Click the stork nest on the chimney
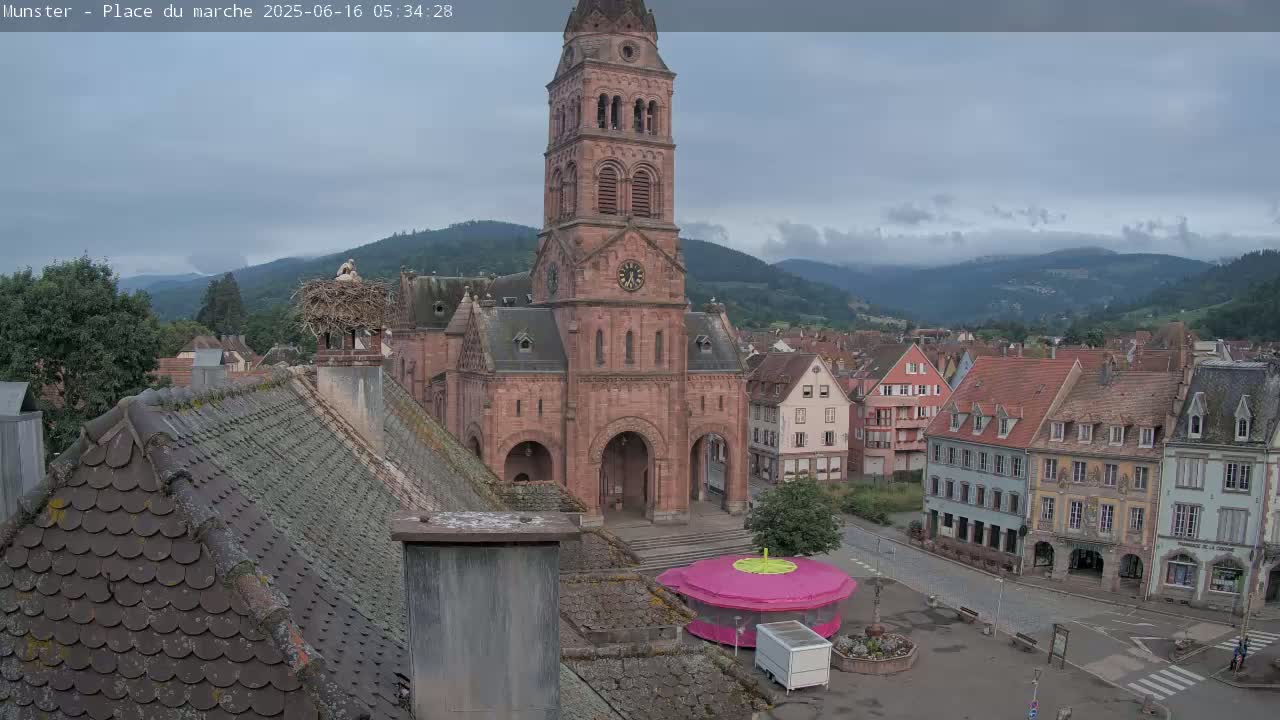This screenshot has height=720, width=1280. [x=343, y=304]
